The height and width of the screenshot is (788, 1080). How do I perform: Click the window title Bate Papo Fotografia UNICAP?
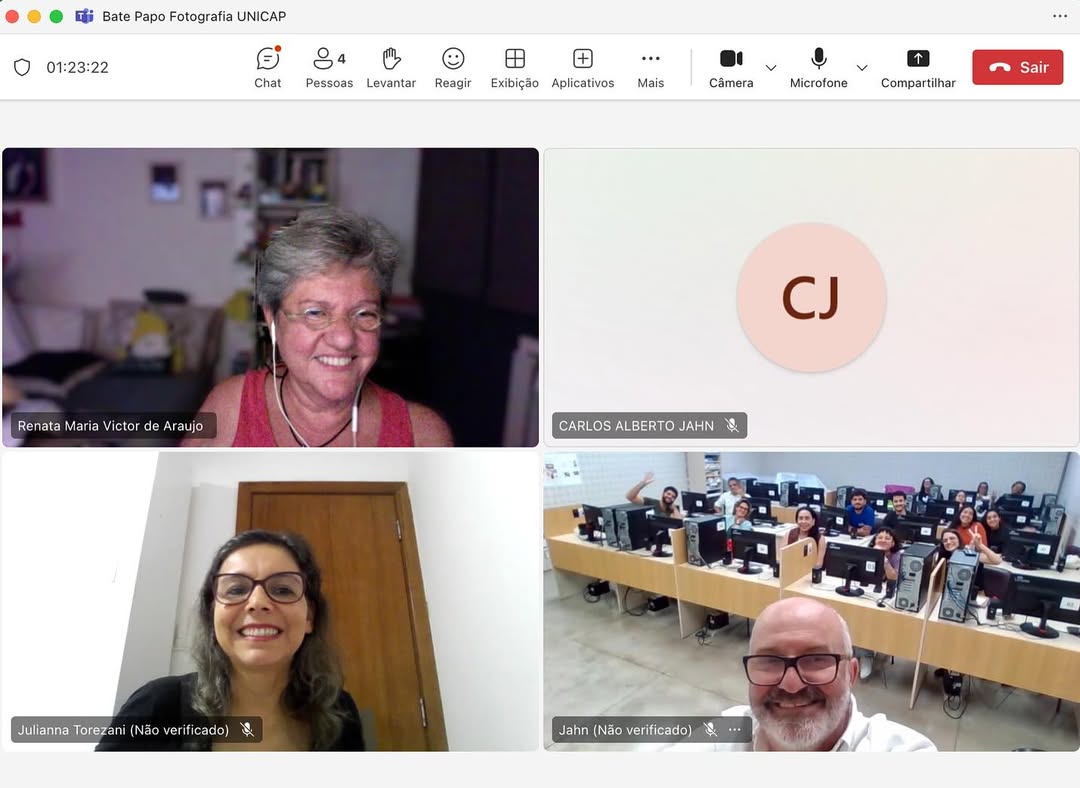click(194, 16)
